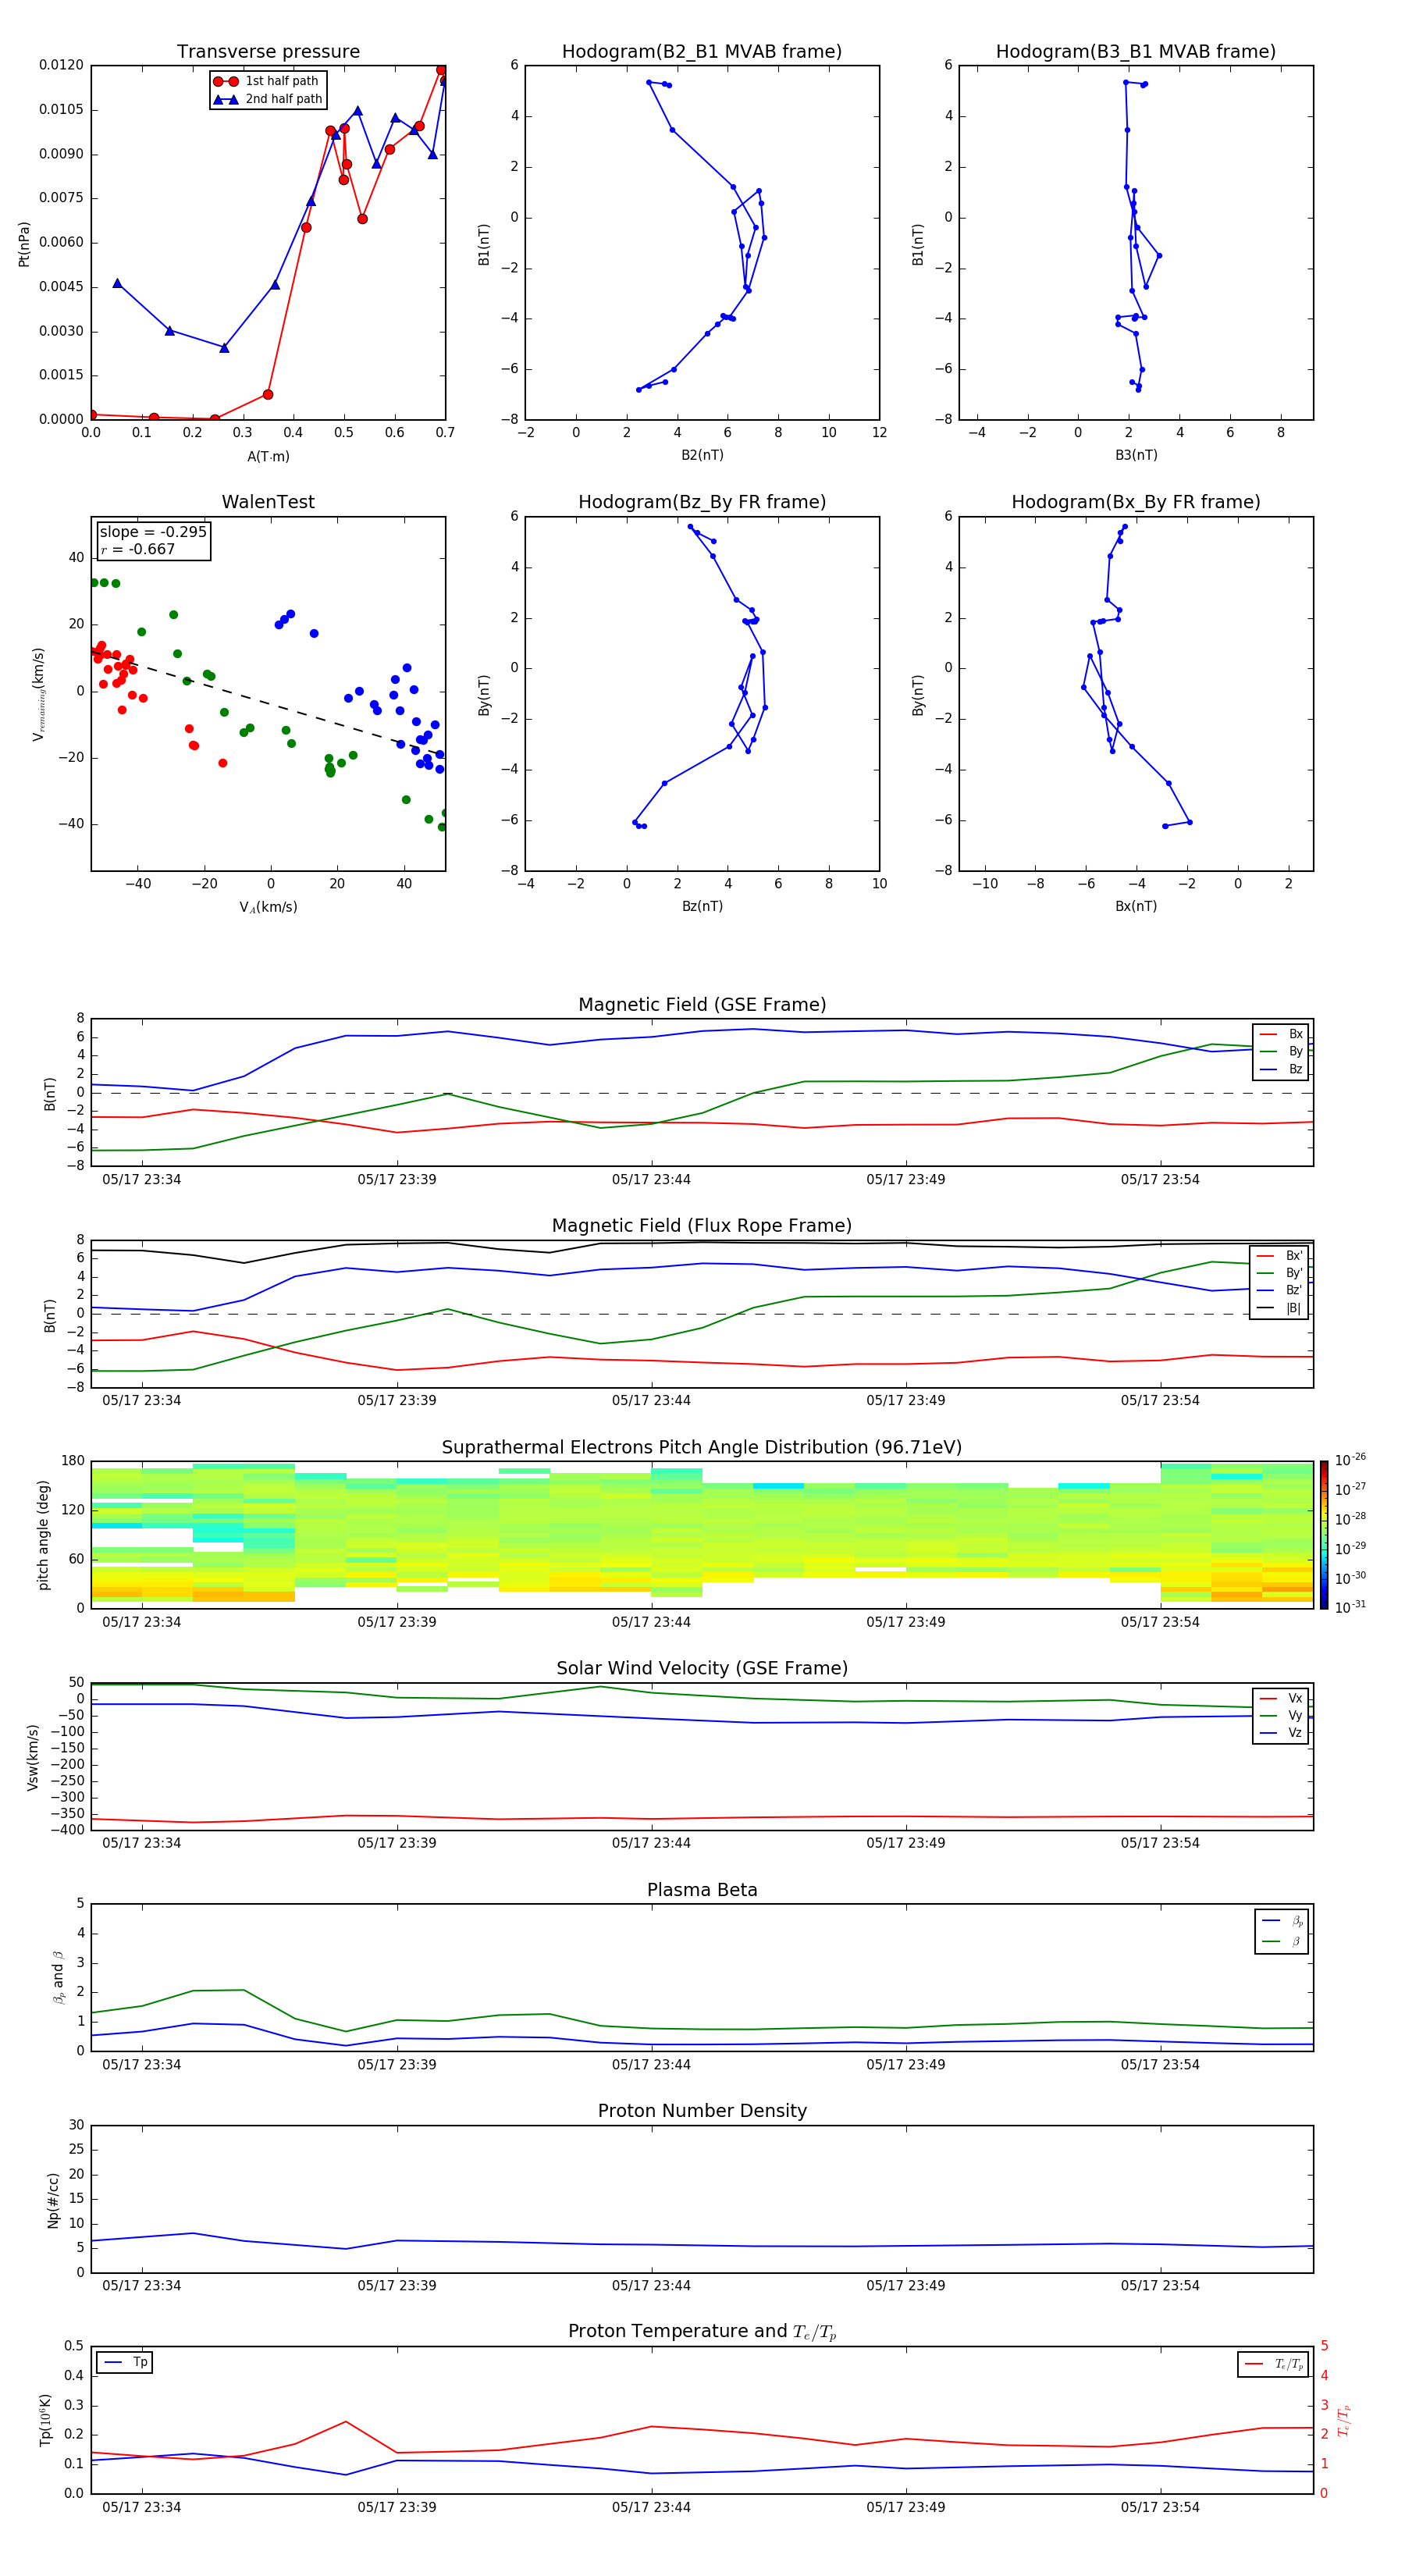Click "05/17 23:44" tick under Plasma Beta panel
This screenshot has width=1405, height=2576.
pyautogui.click(x=651, y=2065)
